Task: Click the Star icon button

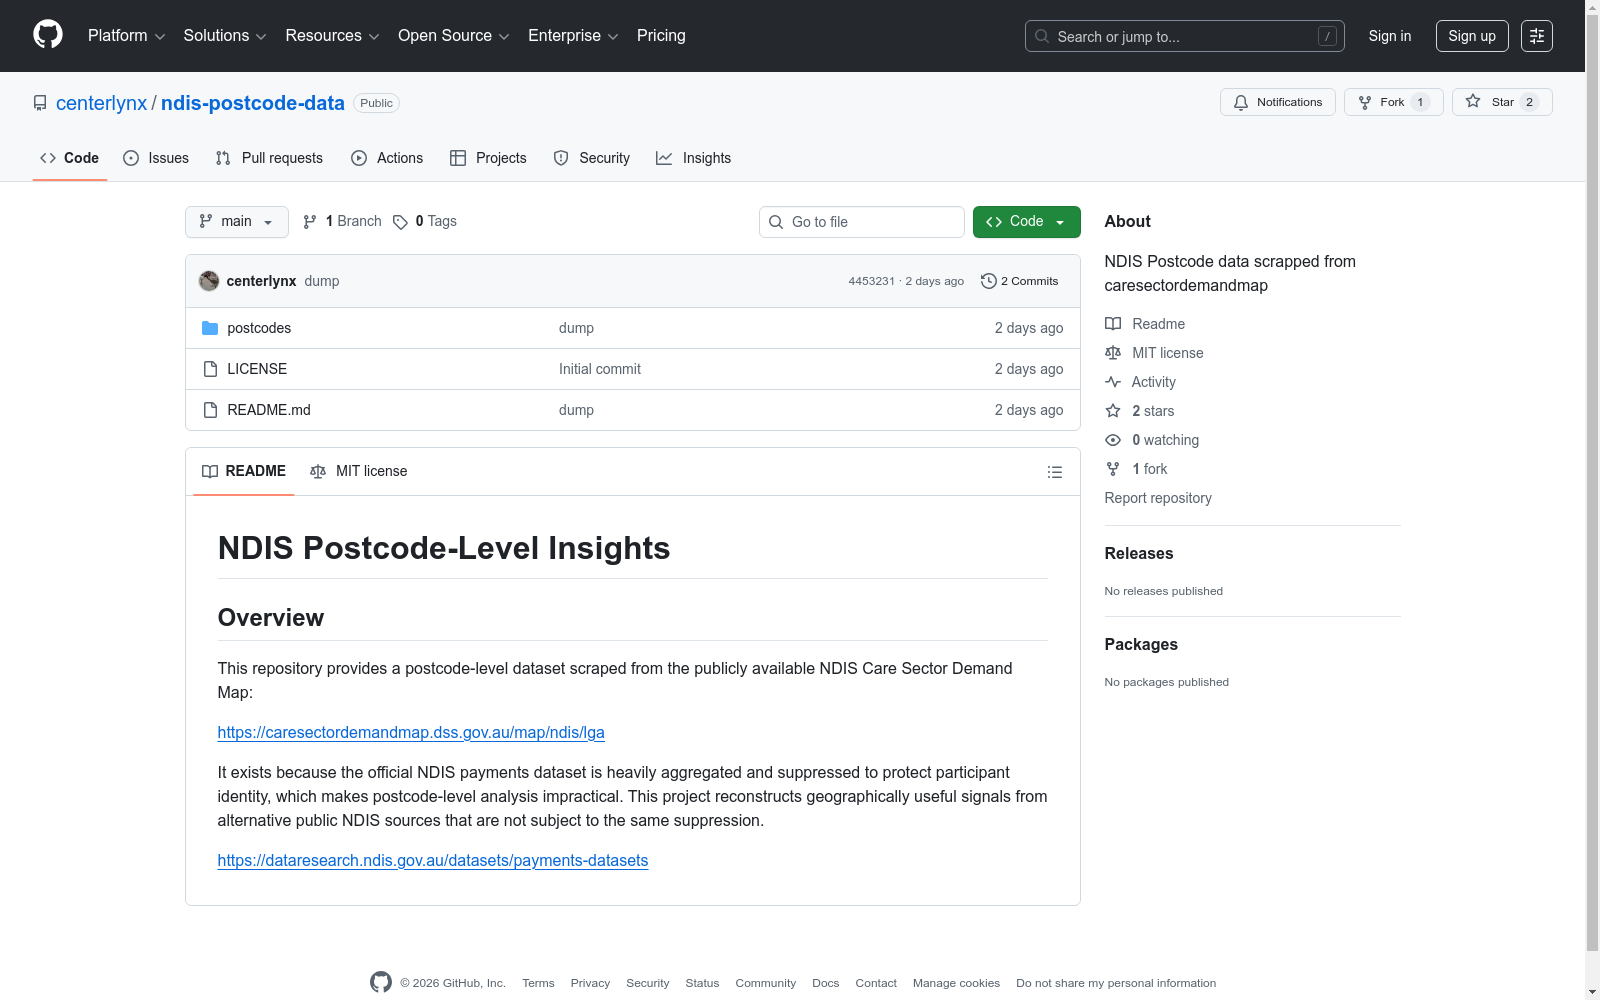Action: point(1502,102)
